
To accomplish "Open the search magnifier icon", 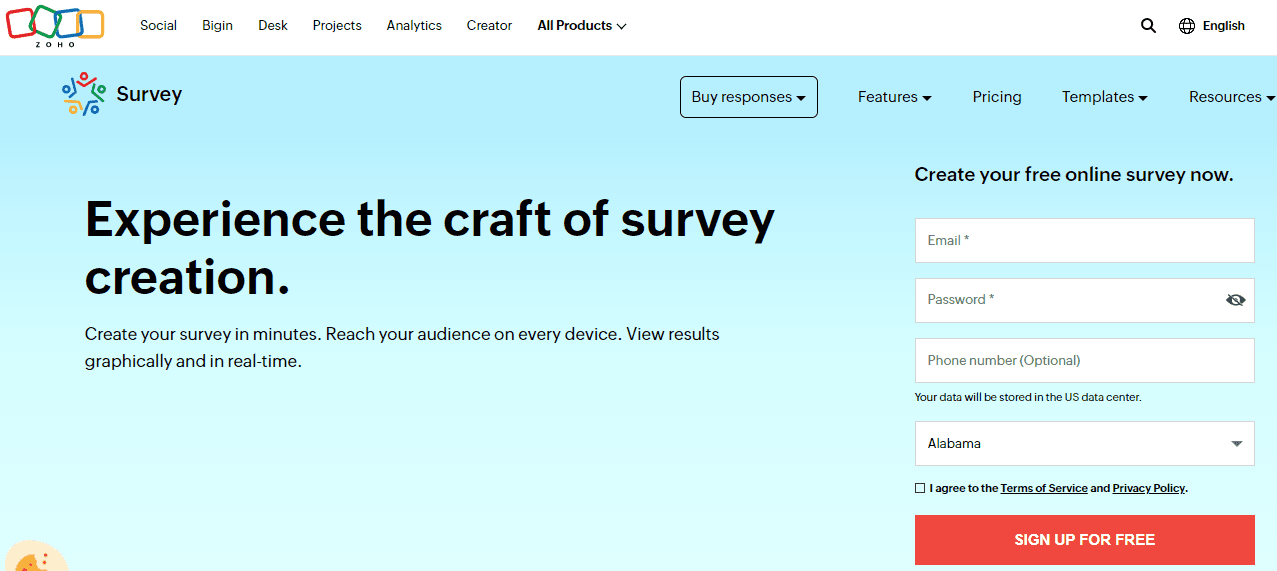I will pyautogui.click(x=1148, y=26).
